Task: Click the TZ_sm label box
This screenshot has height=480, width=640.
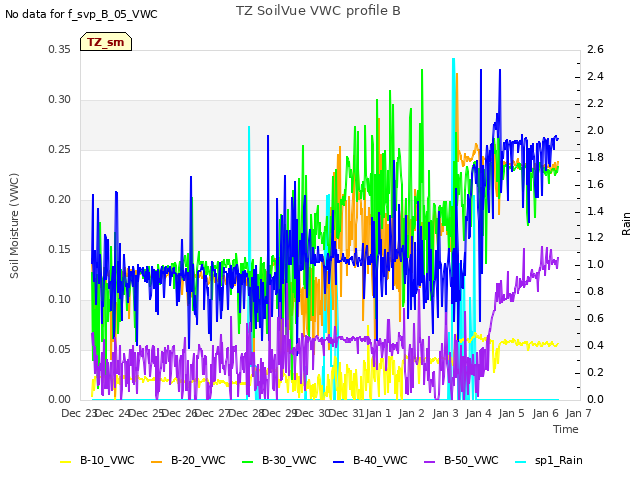Action: pyautogui.click(x=106, y=42)
